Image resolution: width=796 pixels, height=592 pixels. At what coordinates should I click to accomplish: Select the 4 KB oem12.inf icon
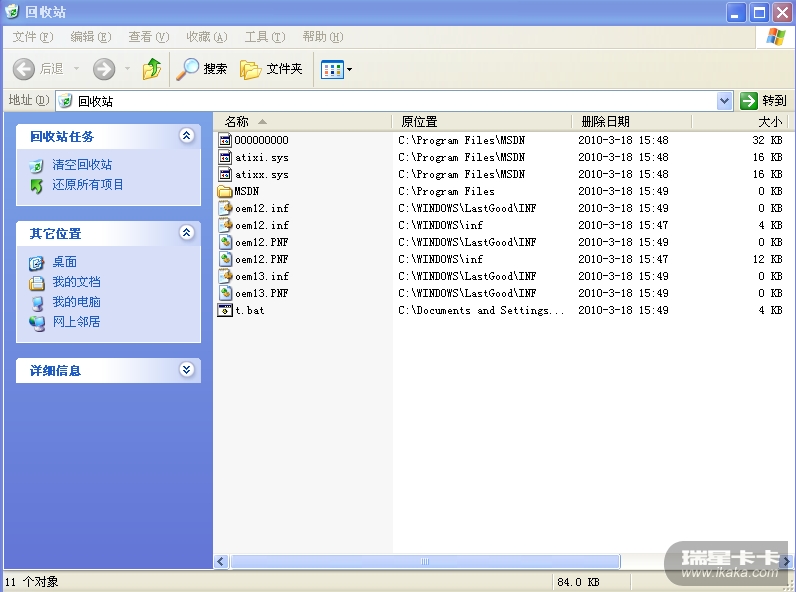coord(225,225)
